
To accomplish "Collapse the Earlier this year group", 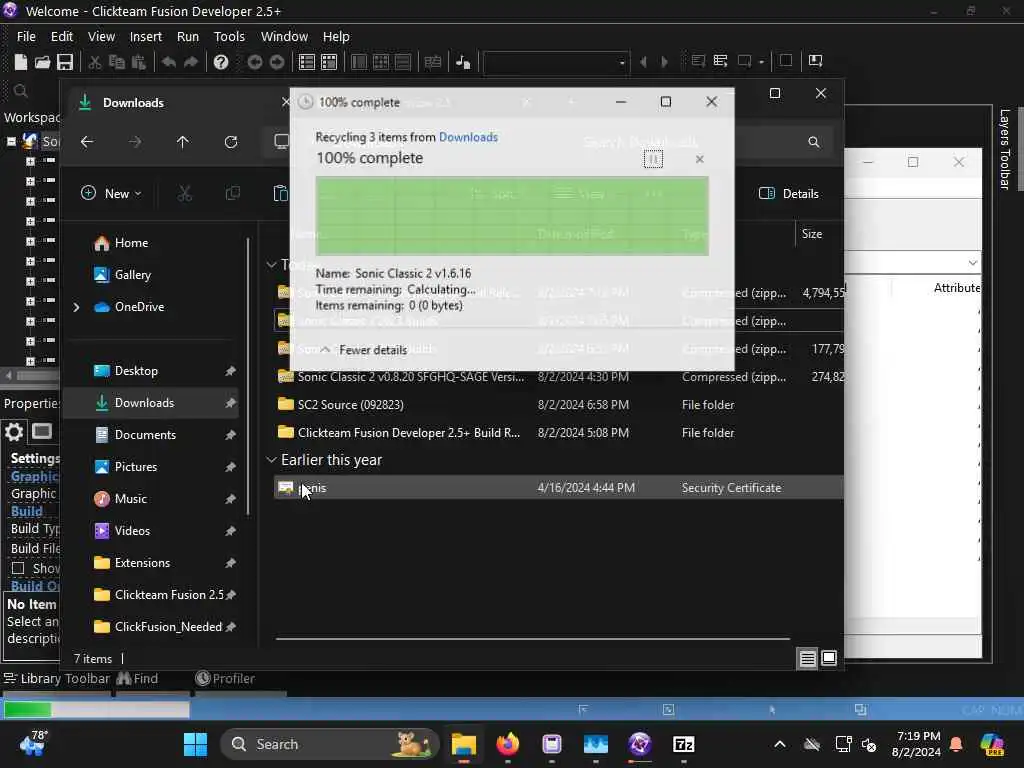I will (x=271, y=460).
